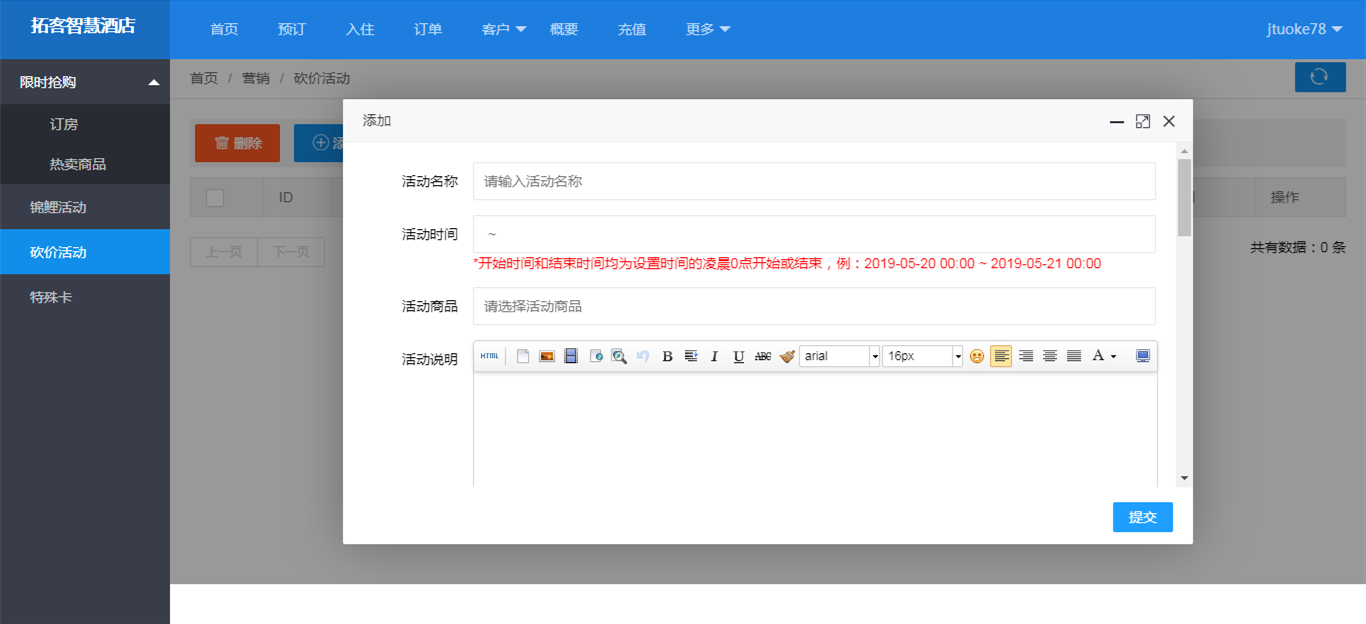
Task: Open 锦鲤活动 sidebar item
Action: click(x=85, y=207)
